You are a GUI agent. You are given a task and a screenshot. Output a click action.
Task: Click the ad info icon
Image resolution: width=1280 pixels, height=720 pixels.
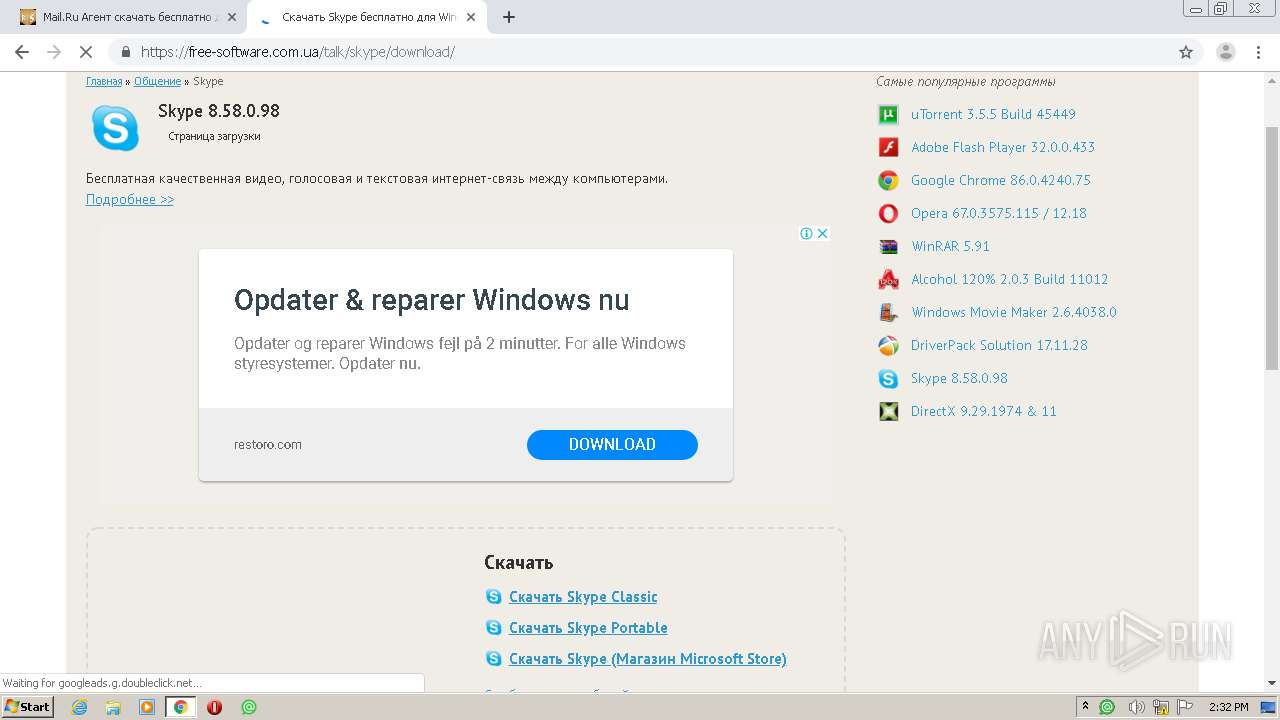(x=806, y=233)
